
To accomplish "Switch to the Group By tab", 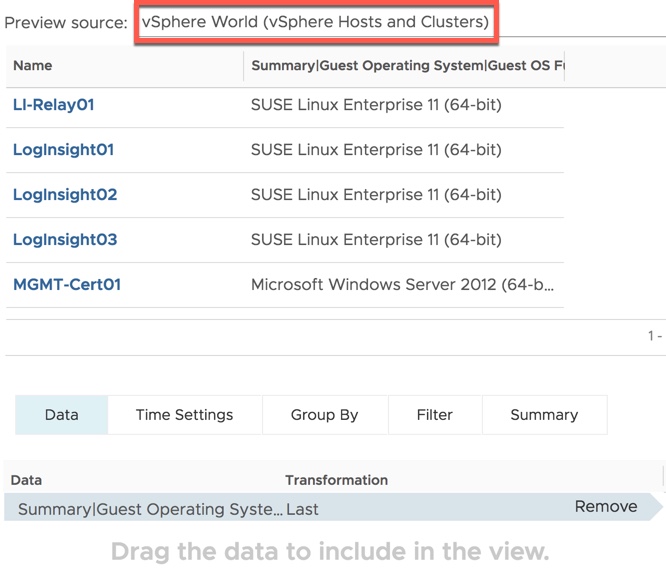I will (325, 415).
